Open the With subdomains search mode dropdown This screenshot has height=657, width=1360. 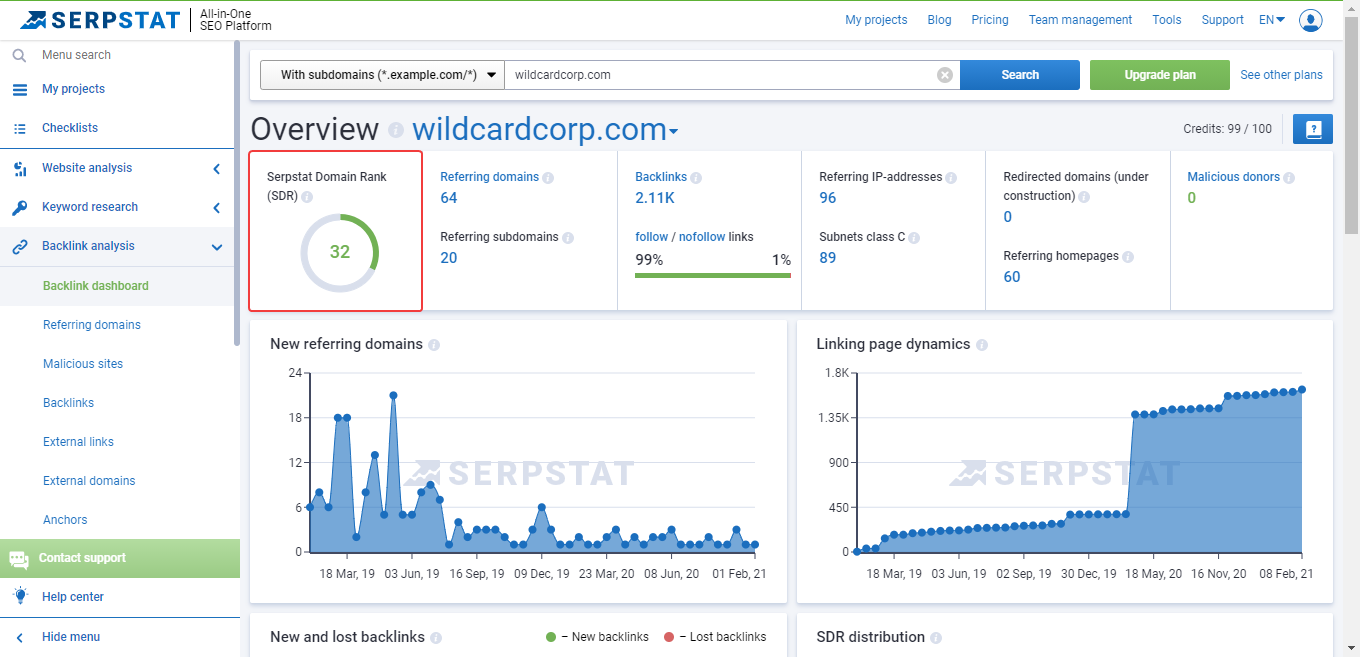[x=381, y=75]
